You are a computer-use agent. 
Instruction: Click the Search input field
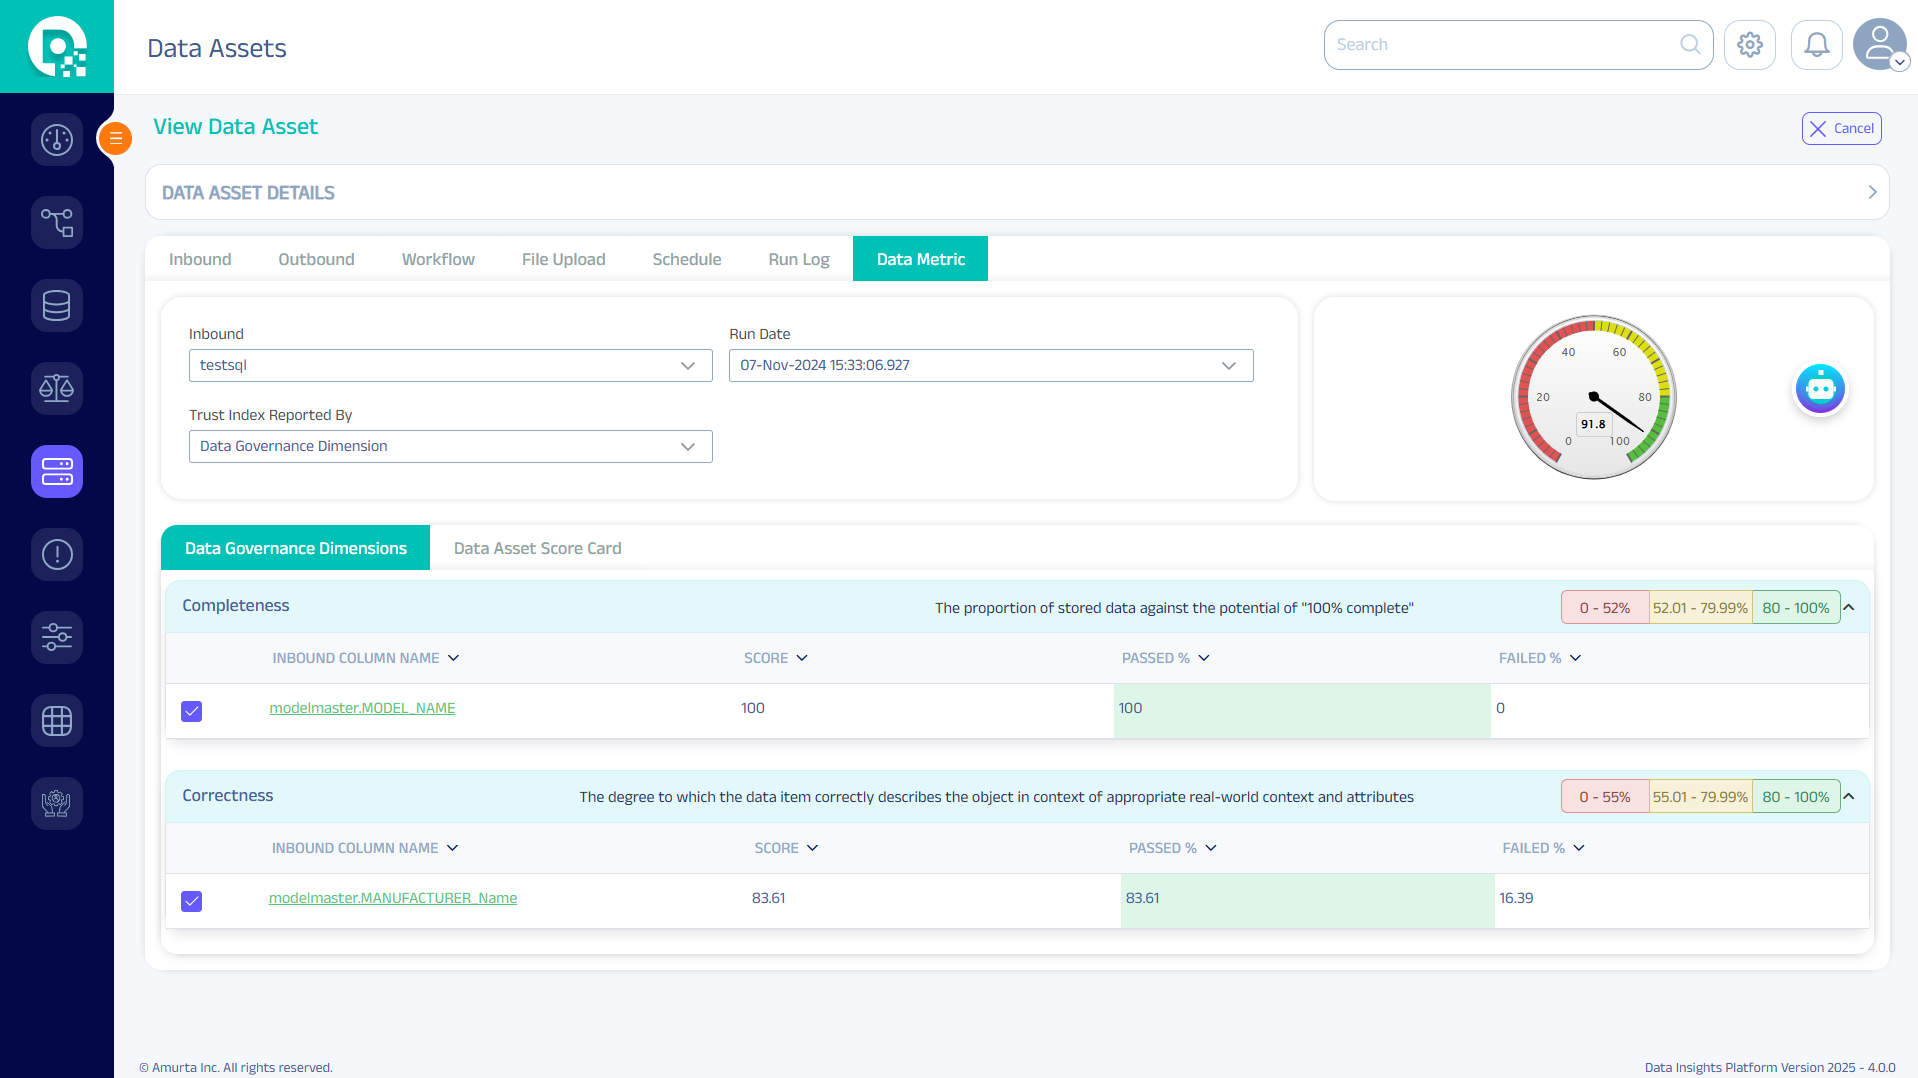click(1505, 45)
